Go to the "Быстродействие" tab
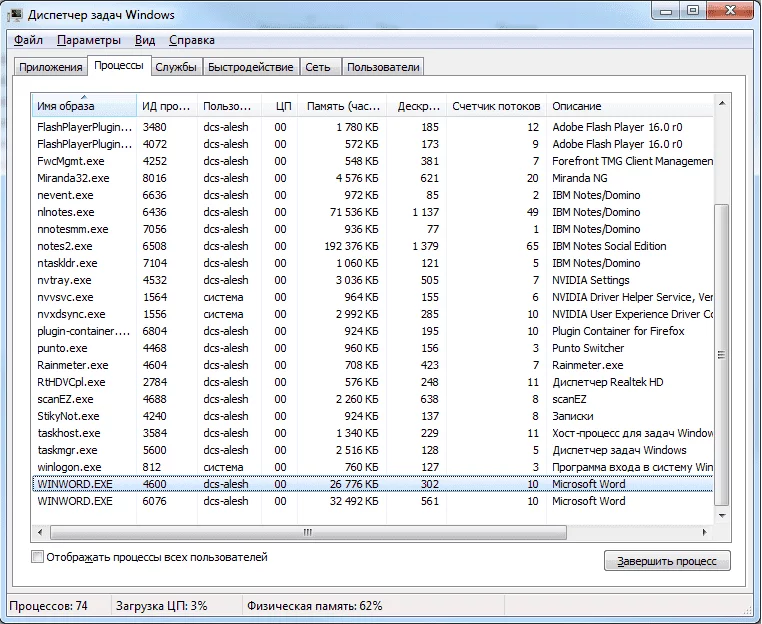The image size is (762, 624). click(253, 67)
